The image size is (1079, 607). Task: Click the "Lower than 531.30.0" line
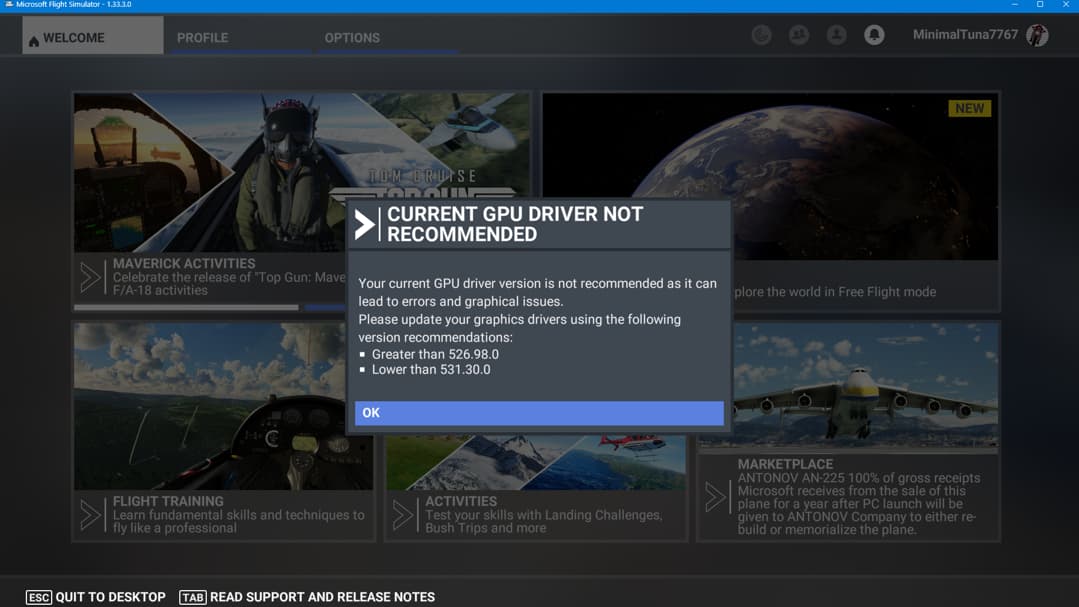click(431, 370)
